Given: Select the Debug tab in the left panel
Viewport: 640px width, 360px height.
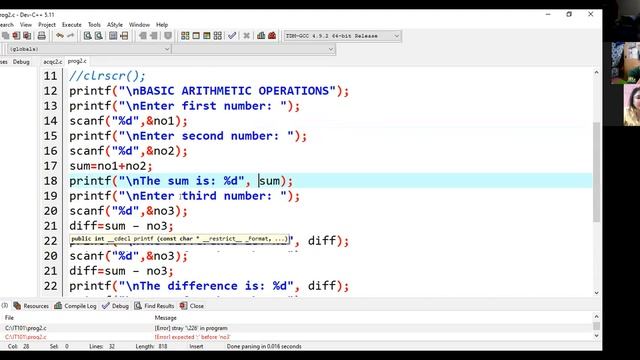Looking at the screenshot, I should [x=21, y=62].
